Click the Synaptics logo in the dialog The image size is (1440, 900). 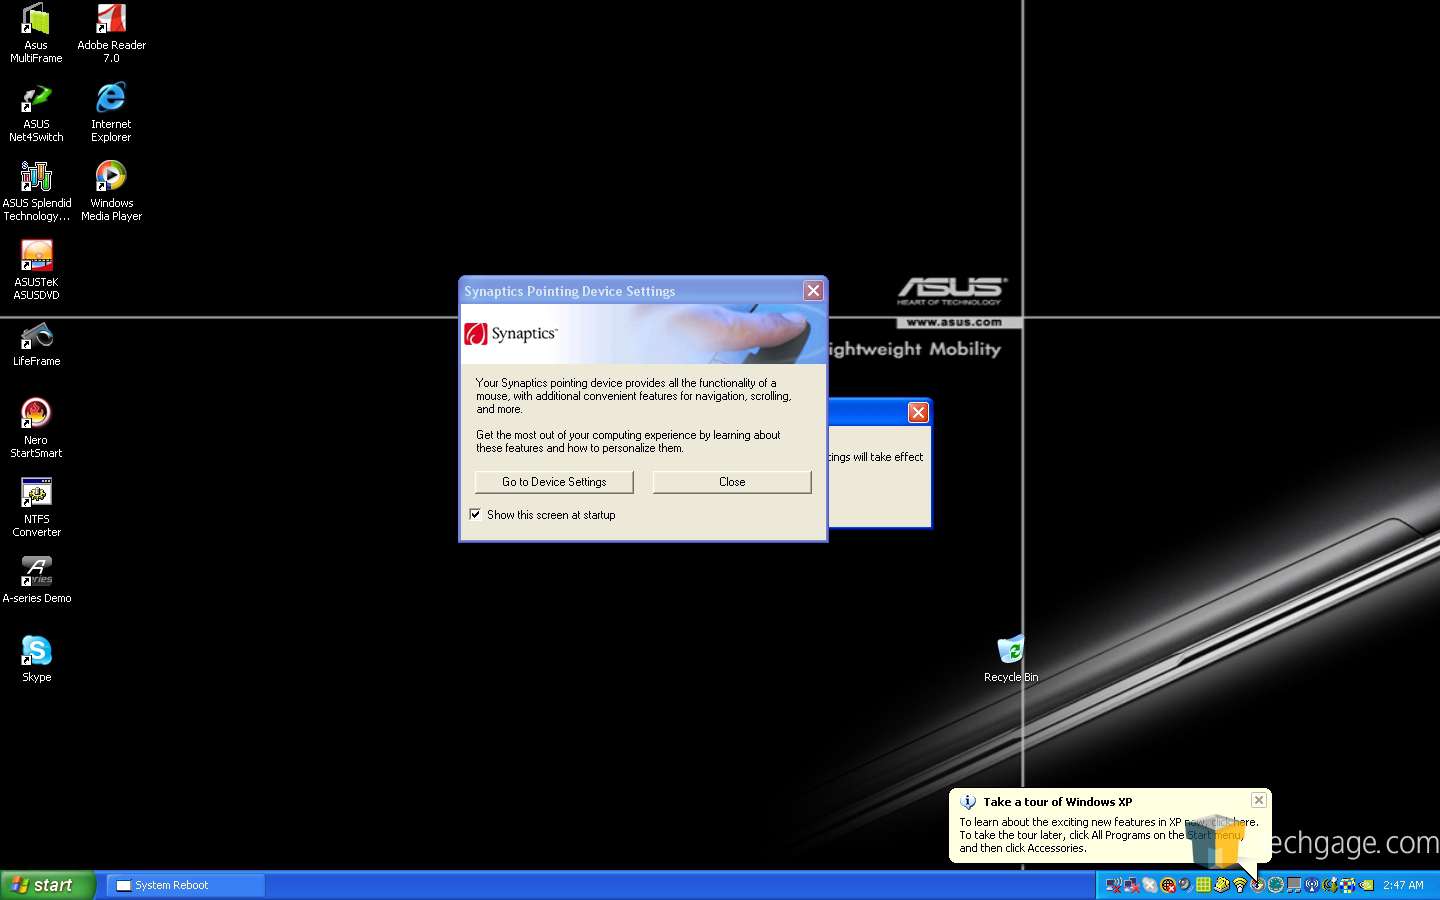(x=510, y=334)
